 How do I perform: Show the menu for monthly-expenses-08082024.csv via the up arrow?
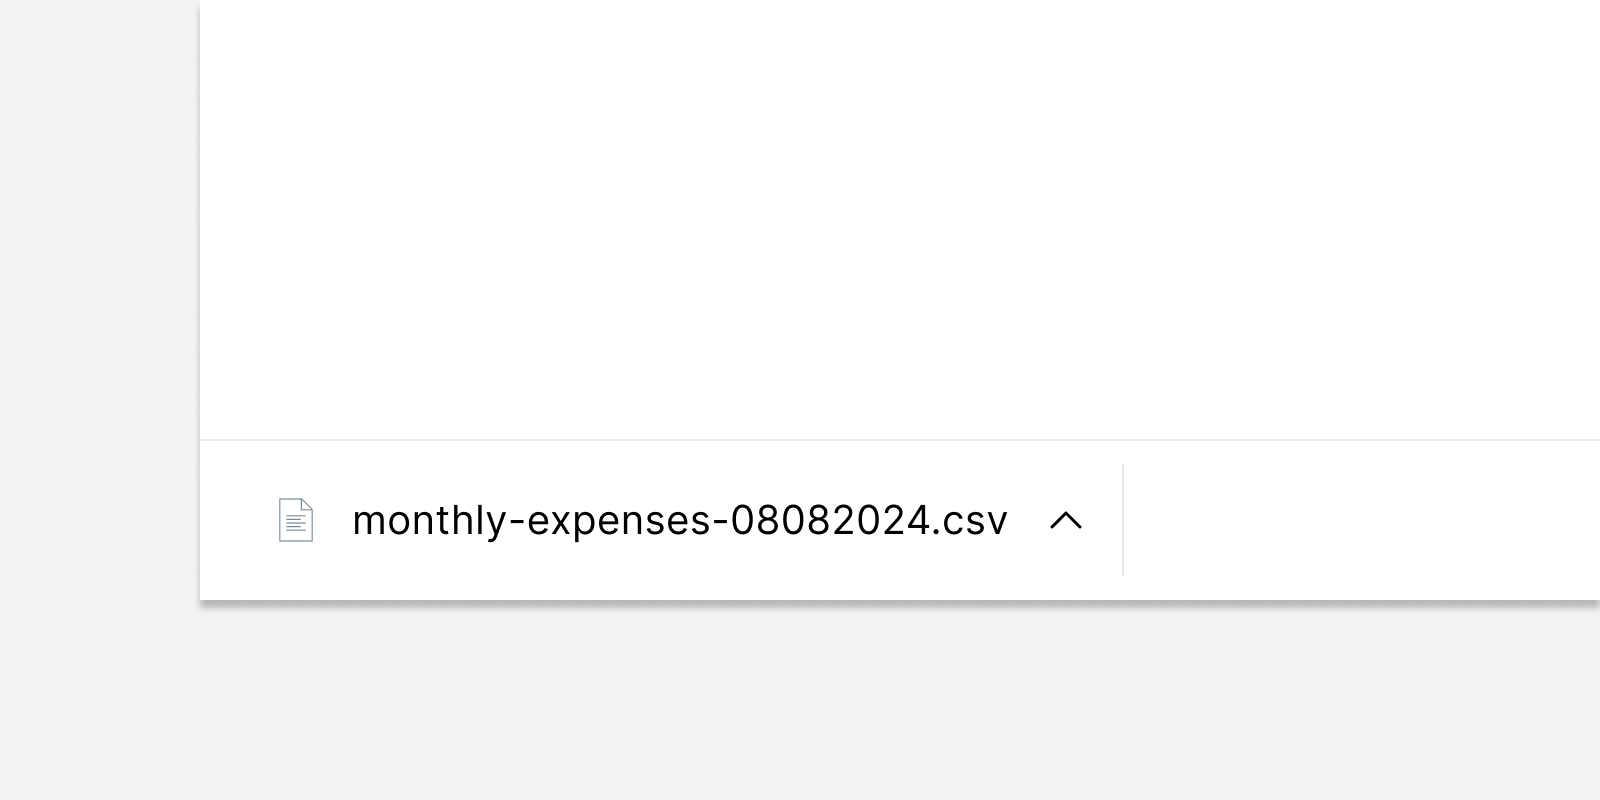click(1066, 520)
